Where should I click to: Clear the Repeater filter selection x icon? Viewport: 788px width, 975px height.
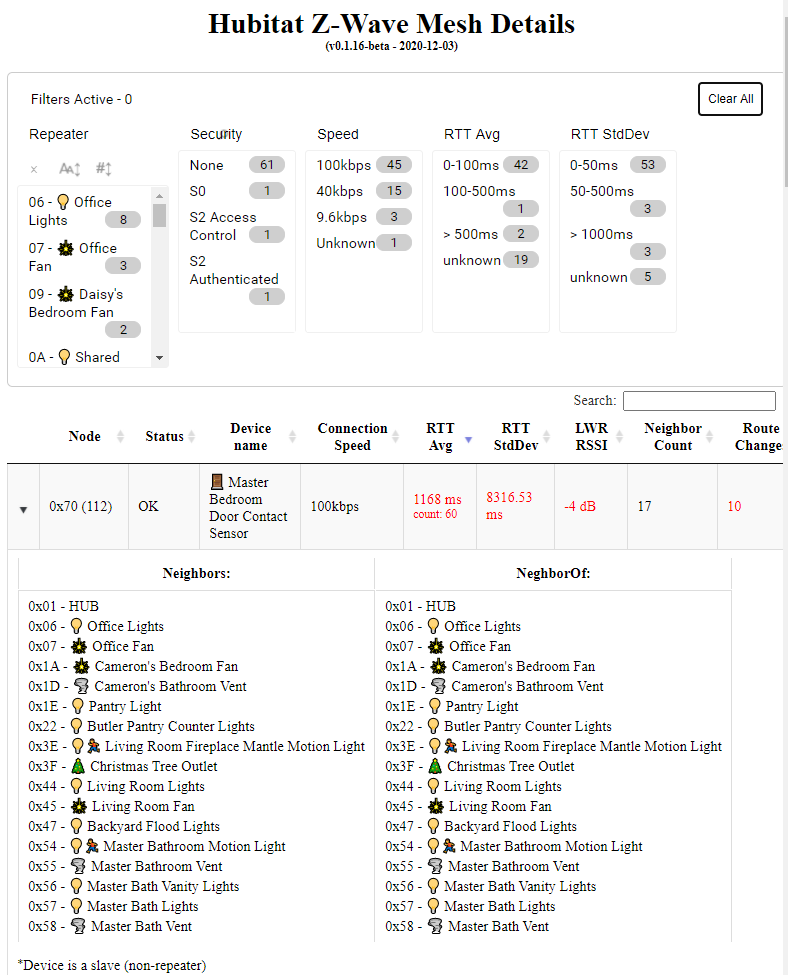coord(34,169)
